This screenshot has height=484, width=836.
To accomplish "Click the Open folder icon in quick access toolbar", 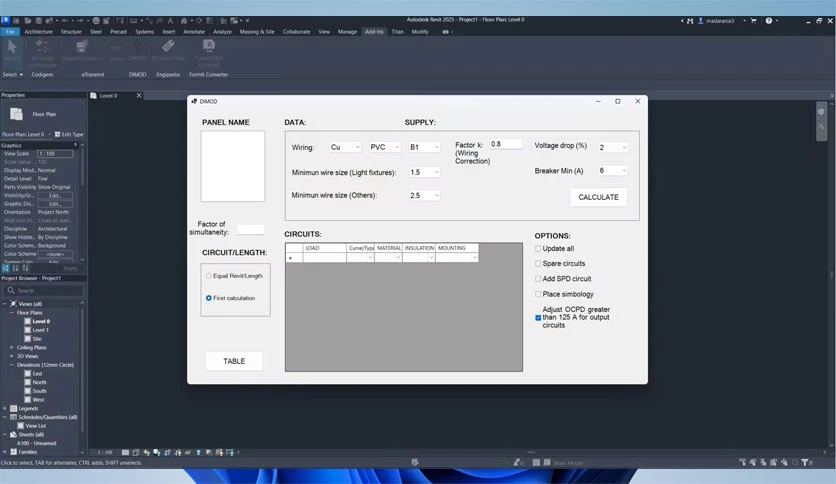I will pyautogui.click(x=28, y=21).
